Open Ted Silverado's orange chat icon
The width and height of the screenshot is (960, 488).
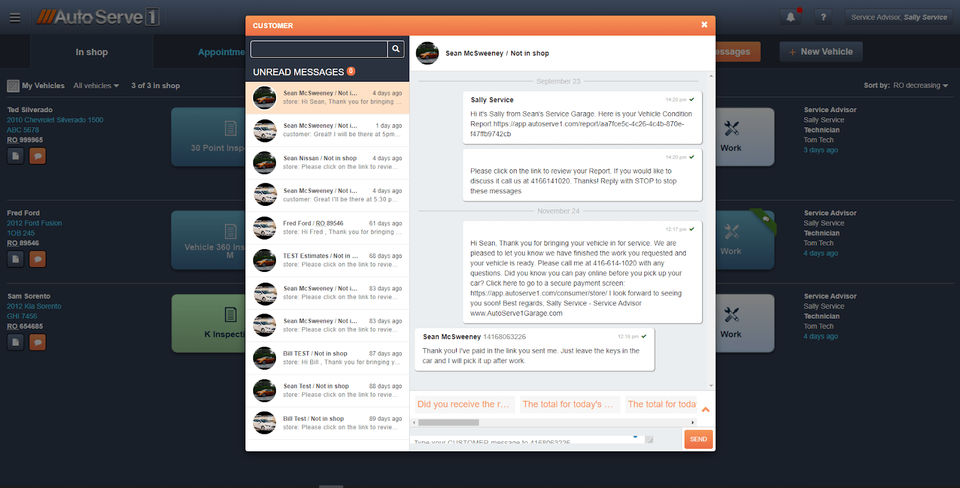point(37,156)
